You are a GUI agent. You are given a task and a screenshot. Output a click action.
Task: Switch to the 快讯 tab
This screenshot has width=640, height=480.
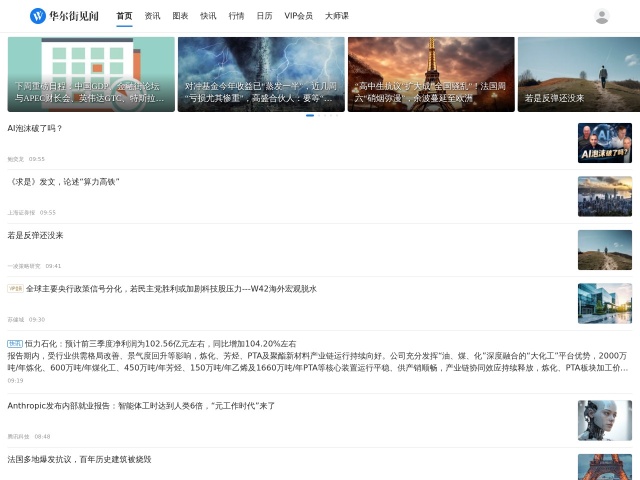(208, 16)
